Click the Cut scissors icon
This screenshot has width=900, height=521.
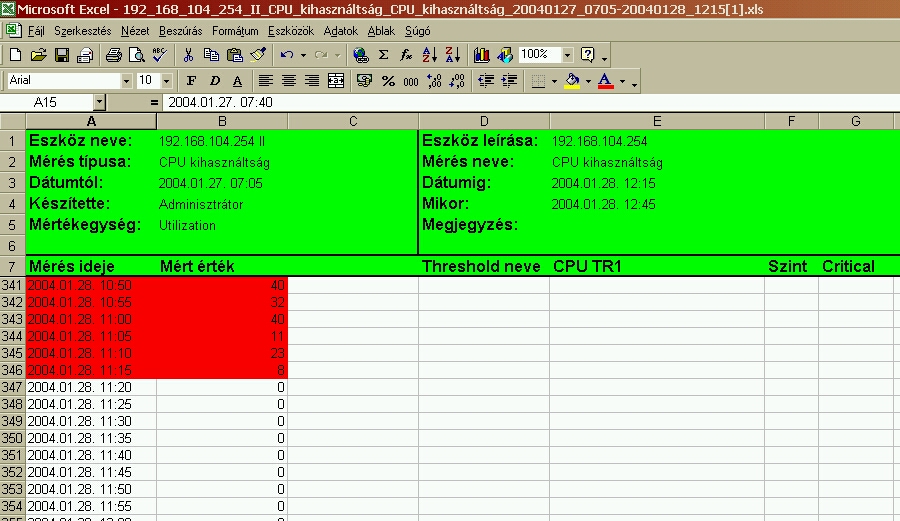click(x=189, y=55)
